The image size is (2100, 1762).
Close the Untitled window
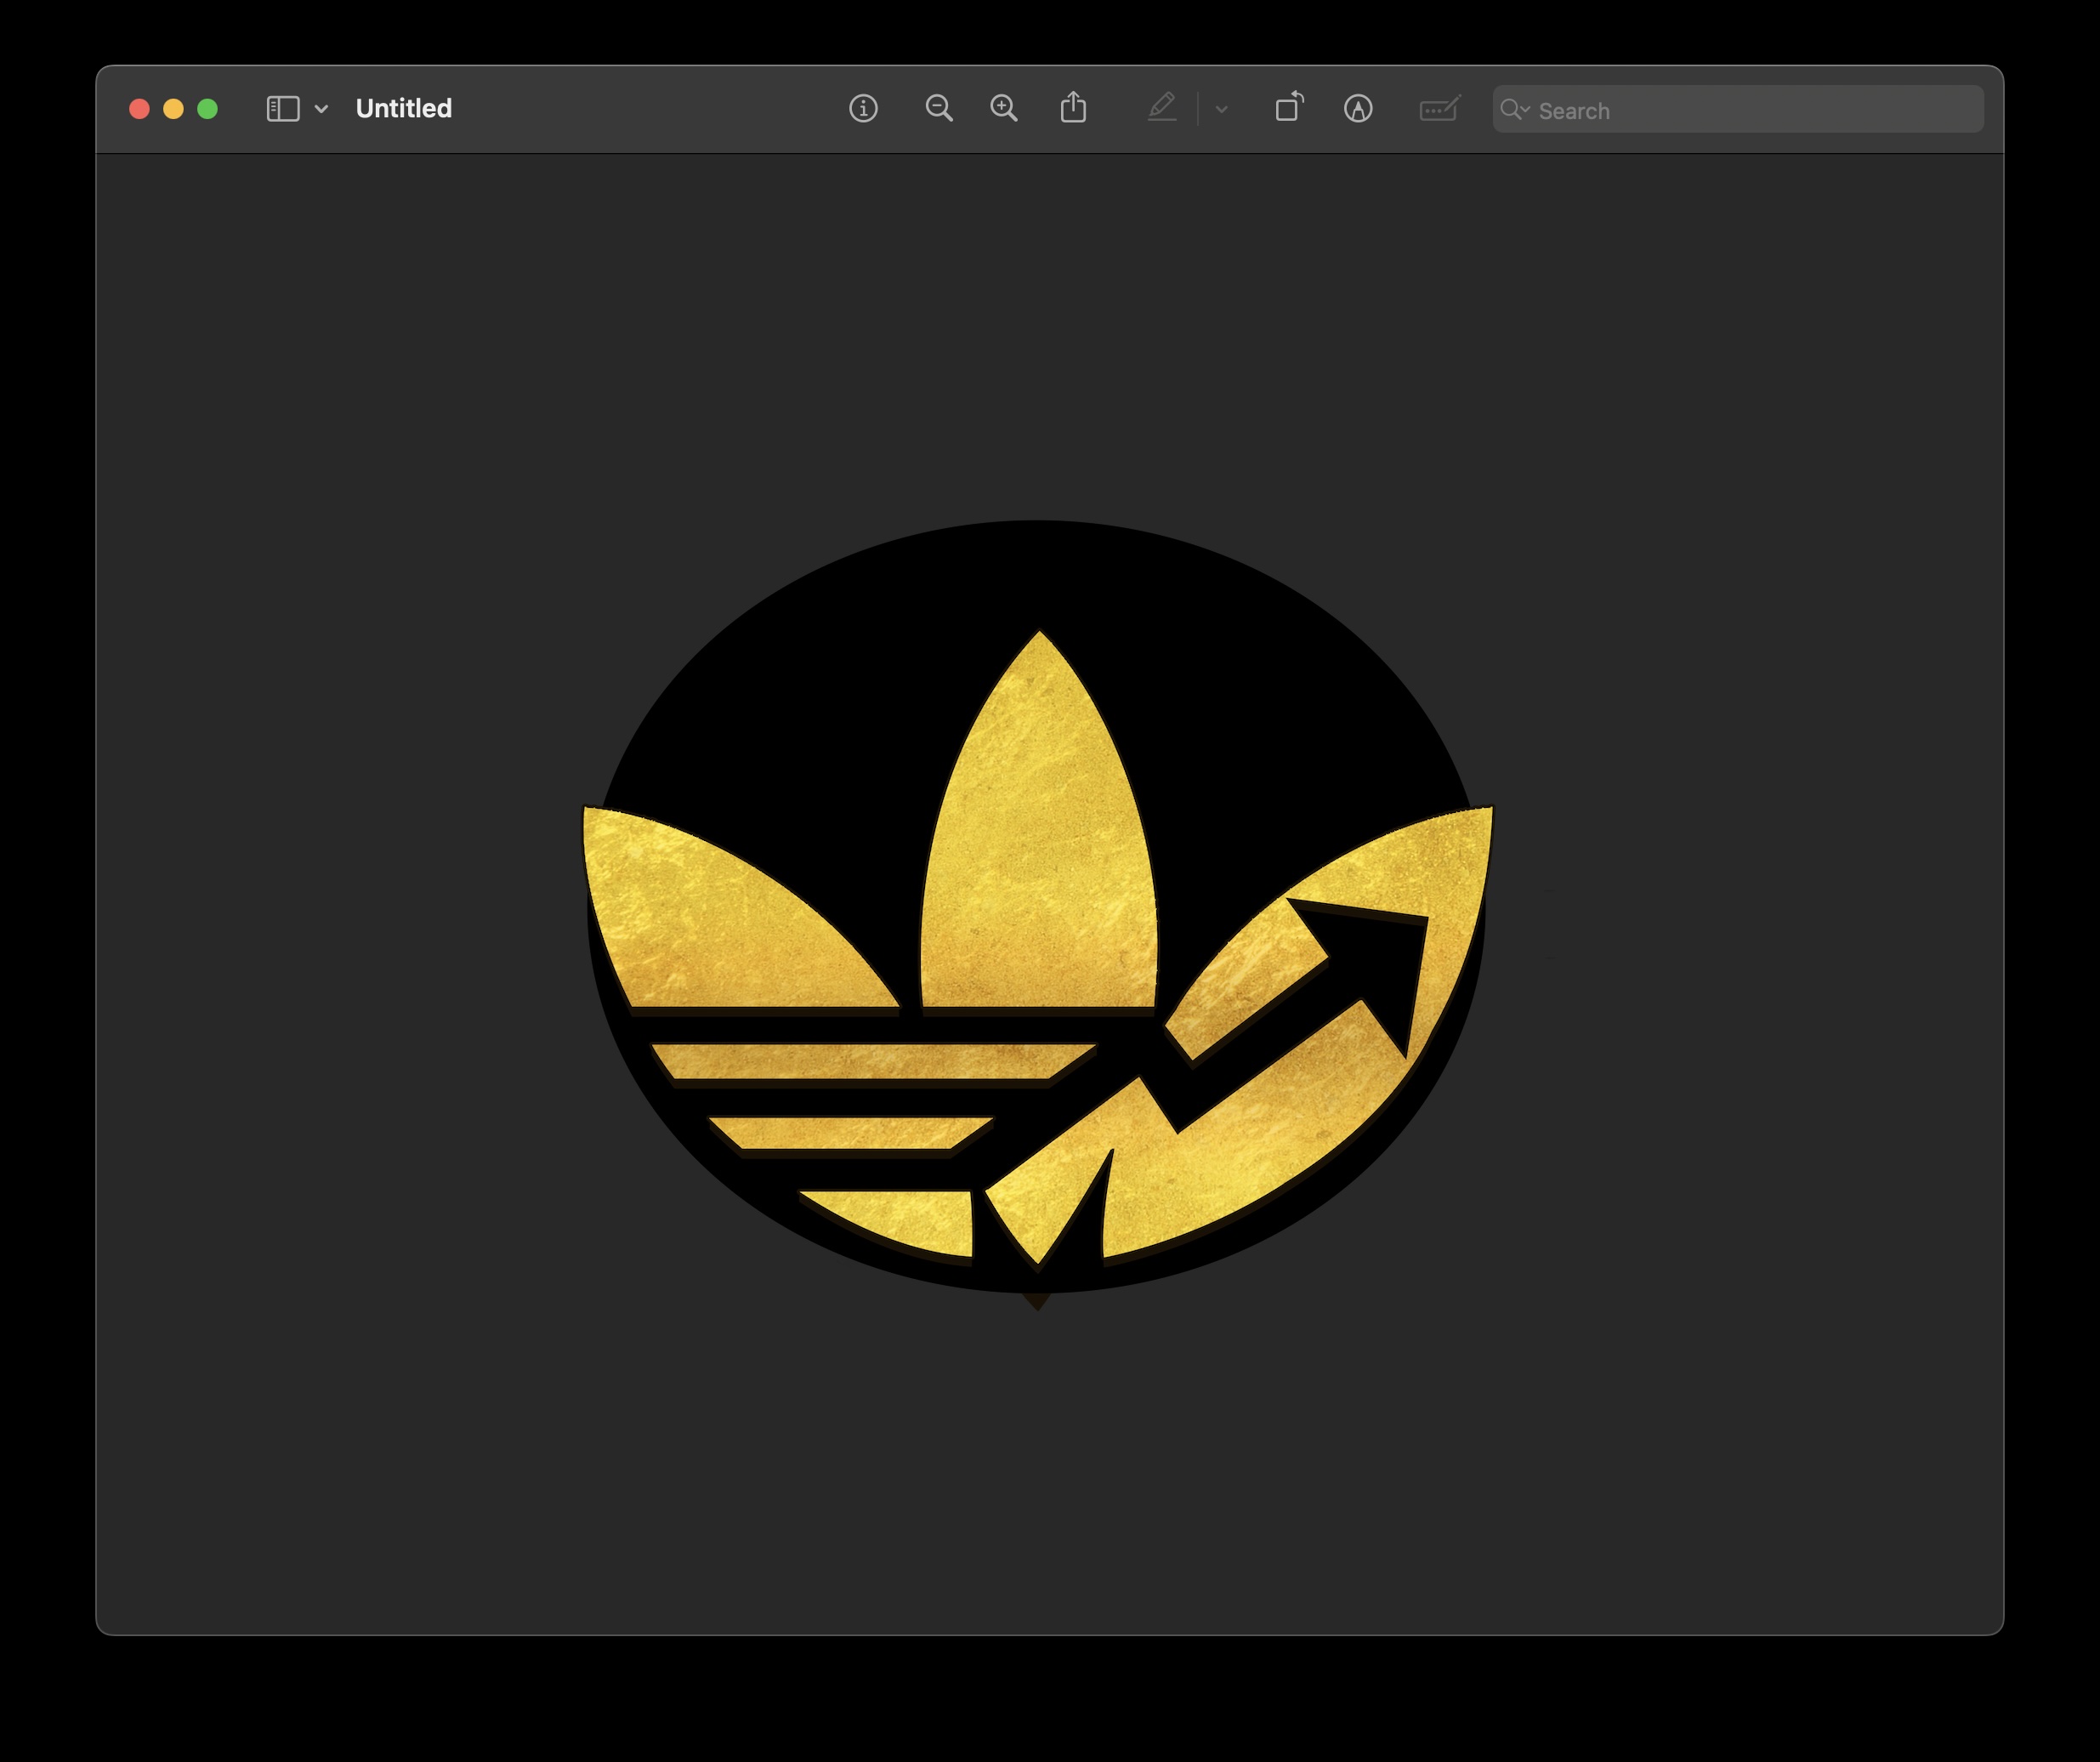pos(140,109)
